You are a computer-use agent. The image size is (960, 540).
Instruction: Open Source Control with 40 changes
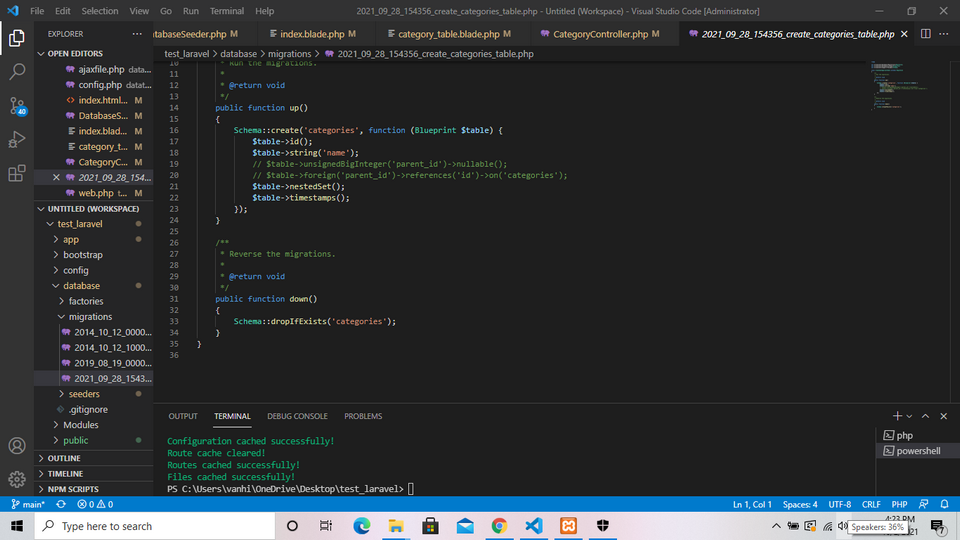pyautogui.click(x=17, y=106)
